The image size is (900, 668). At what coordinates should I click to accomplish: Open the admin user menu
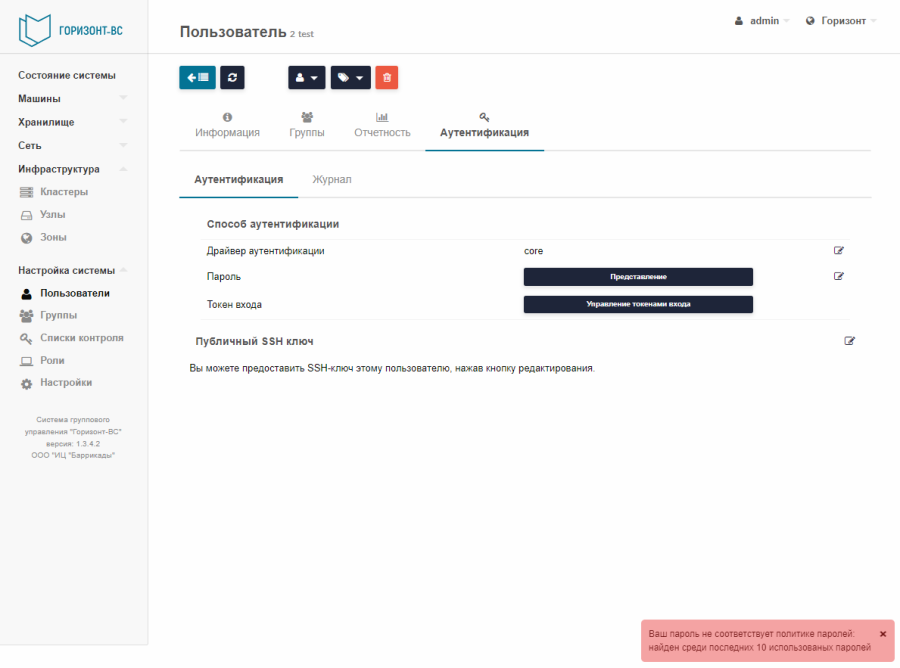pyautogui.click(x=762, y=21)
